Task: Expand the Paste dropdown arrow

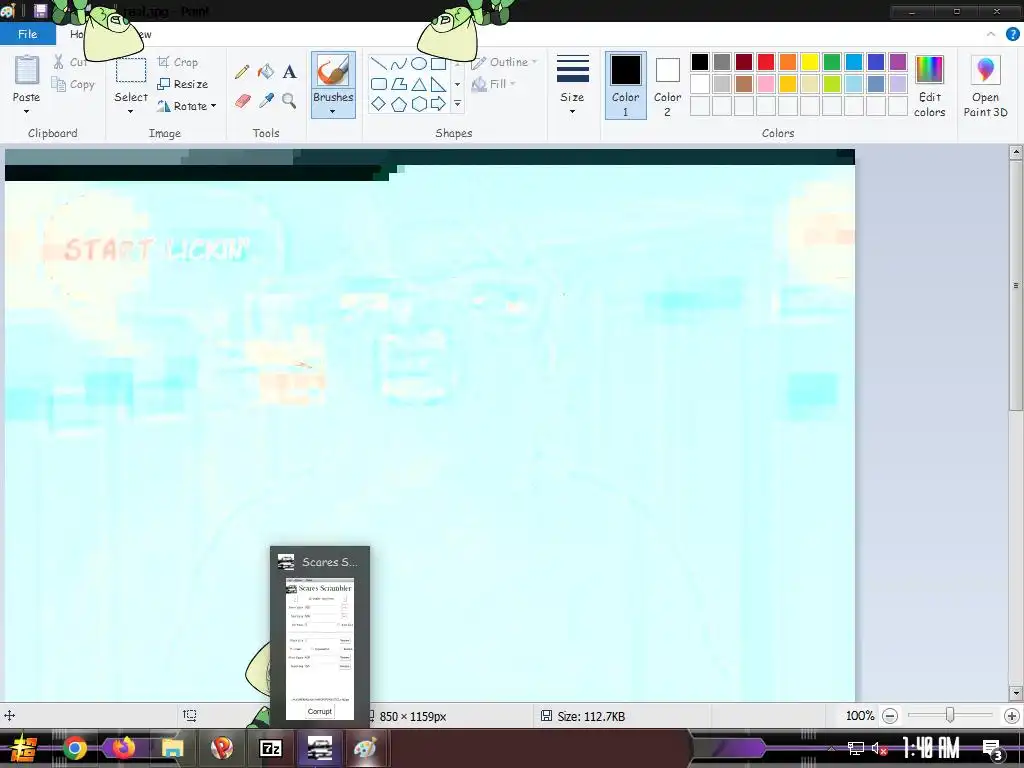Action: coord(26,112)
